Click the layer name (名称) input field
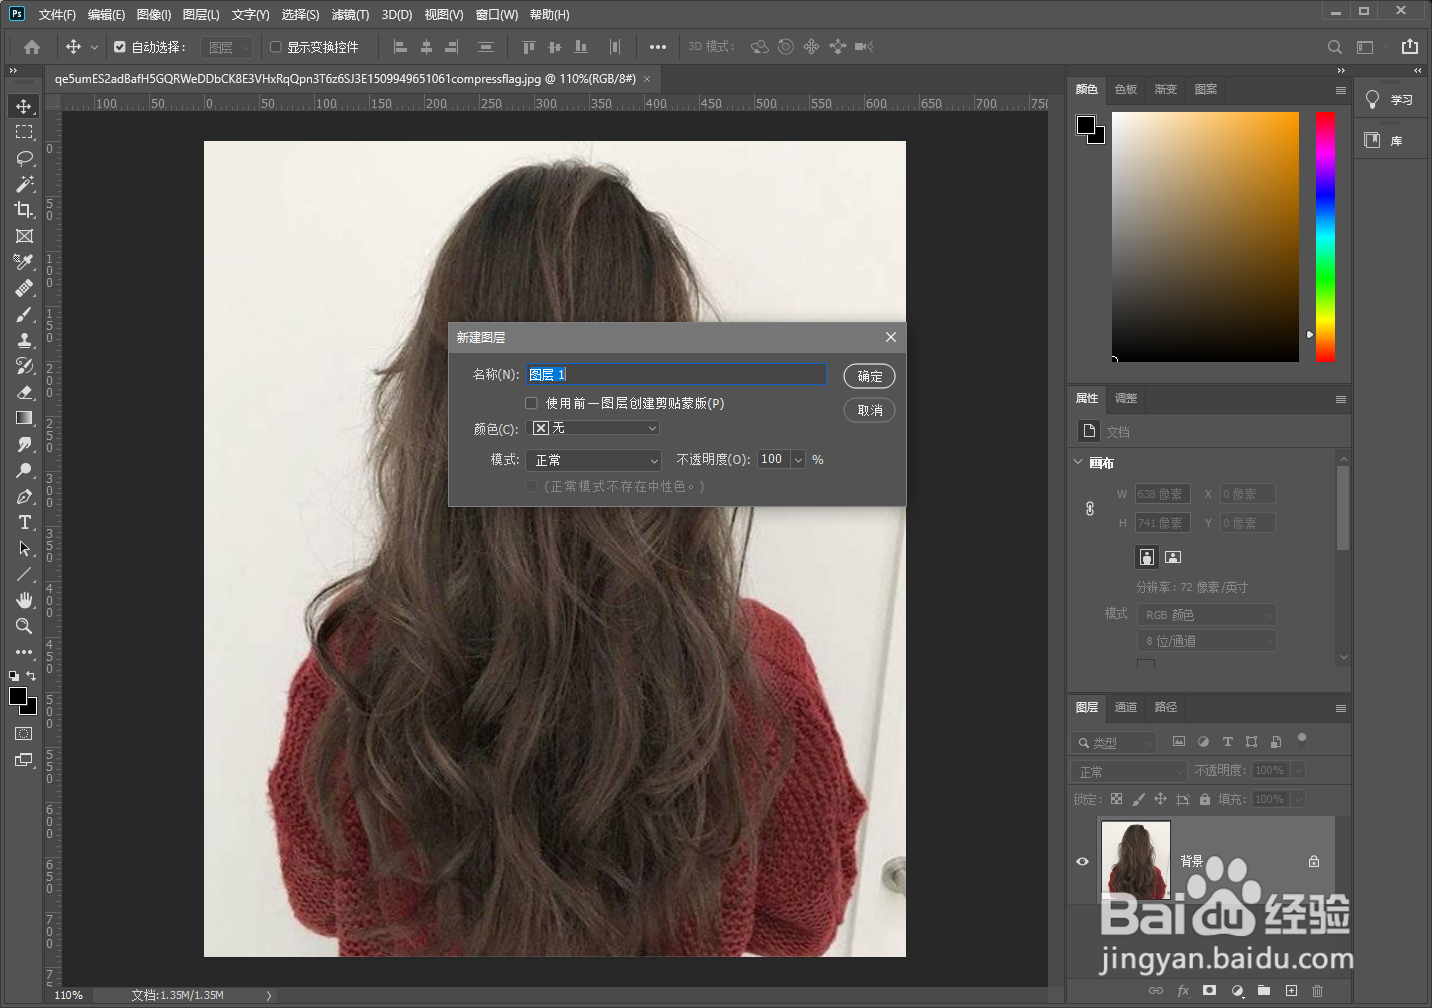 pyautogui.click(x=676, y=374)
